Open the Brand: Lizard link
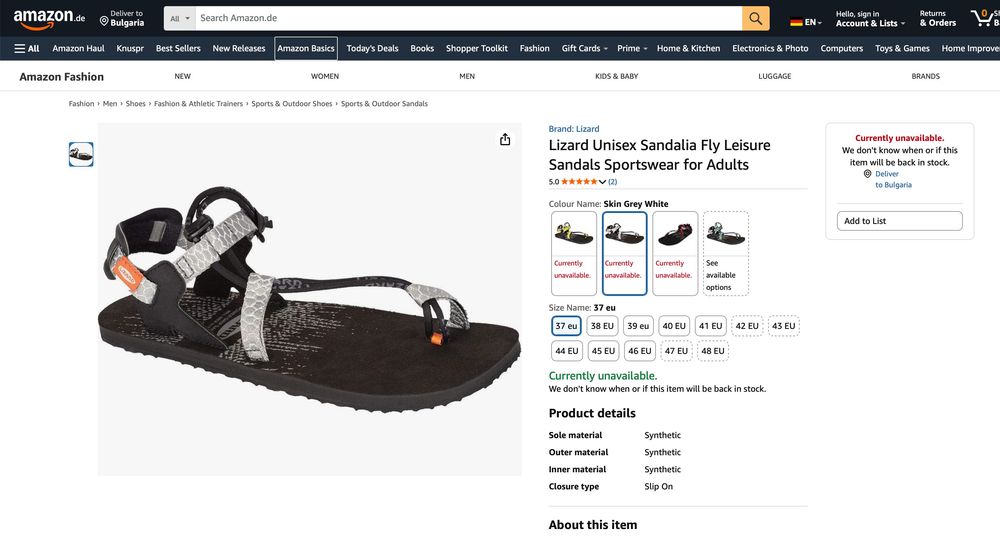Image resolution: width=1000 pixels, height=537 pixels. (574, 128)
